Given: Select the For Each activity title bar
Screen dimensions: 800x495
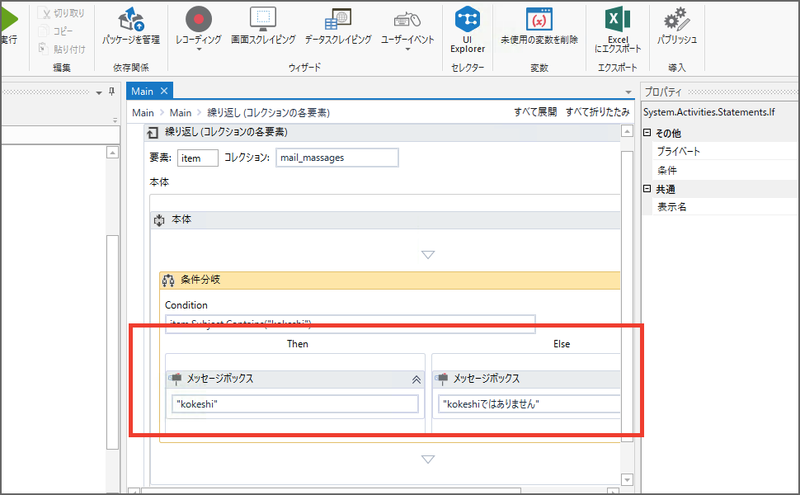Looking at the screenshot, I should 382,133.
